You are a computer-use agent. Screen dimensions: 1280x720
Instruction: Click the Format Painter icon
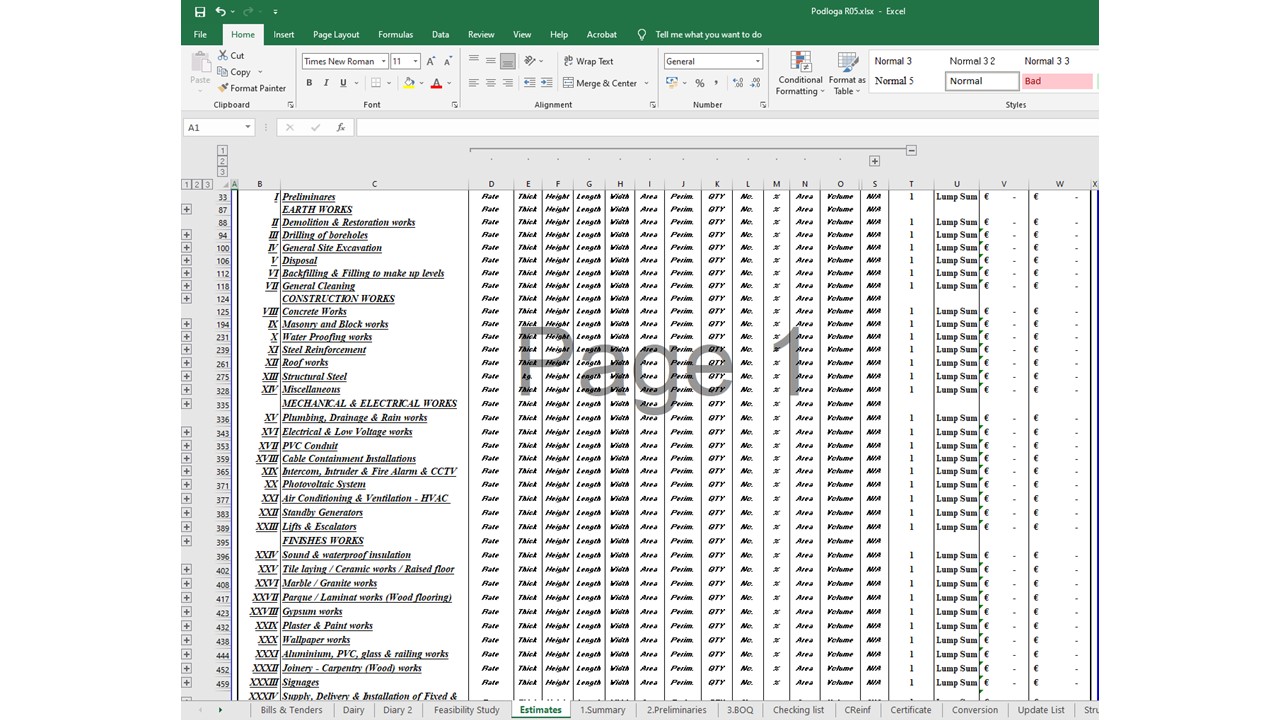coord(224,88)
